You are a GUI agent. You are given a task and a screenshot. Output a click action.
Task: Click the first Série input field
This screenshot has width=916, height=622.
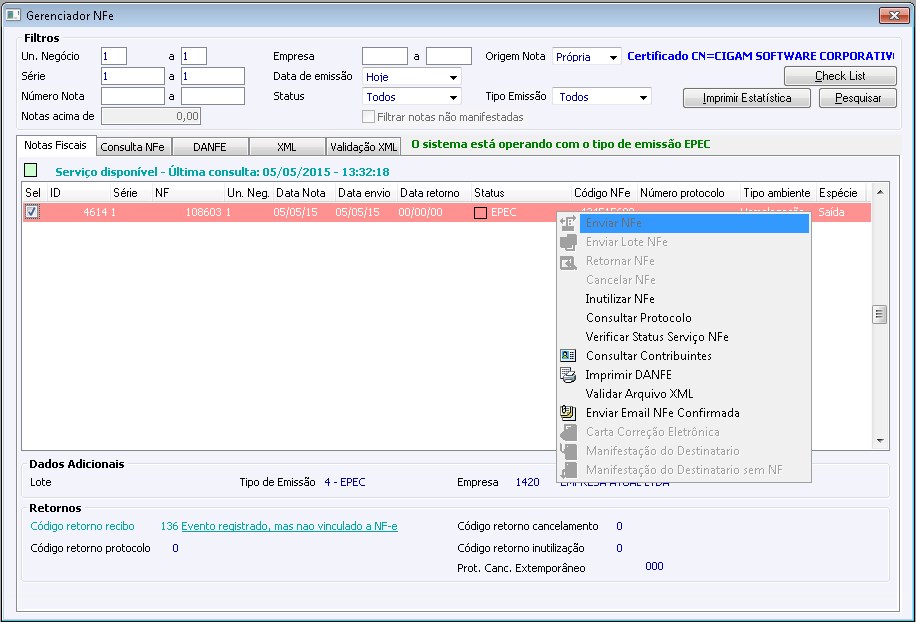click(x=133, y=76)
